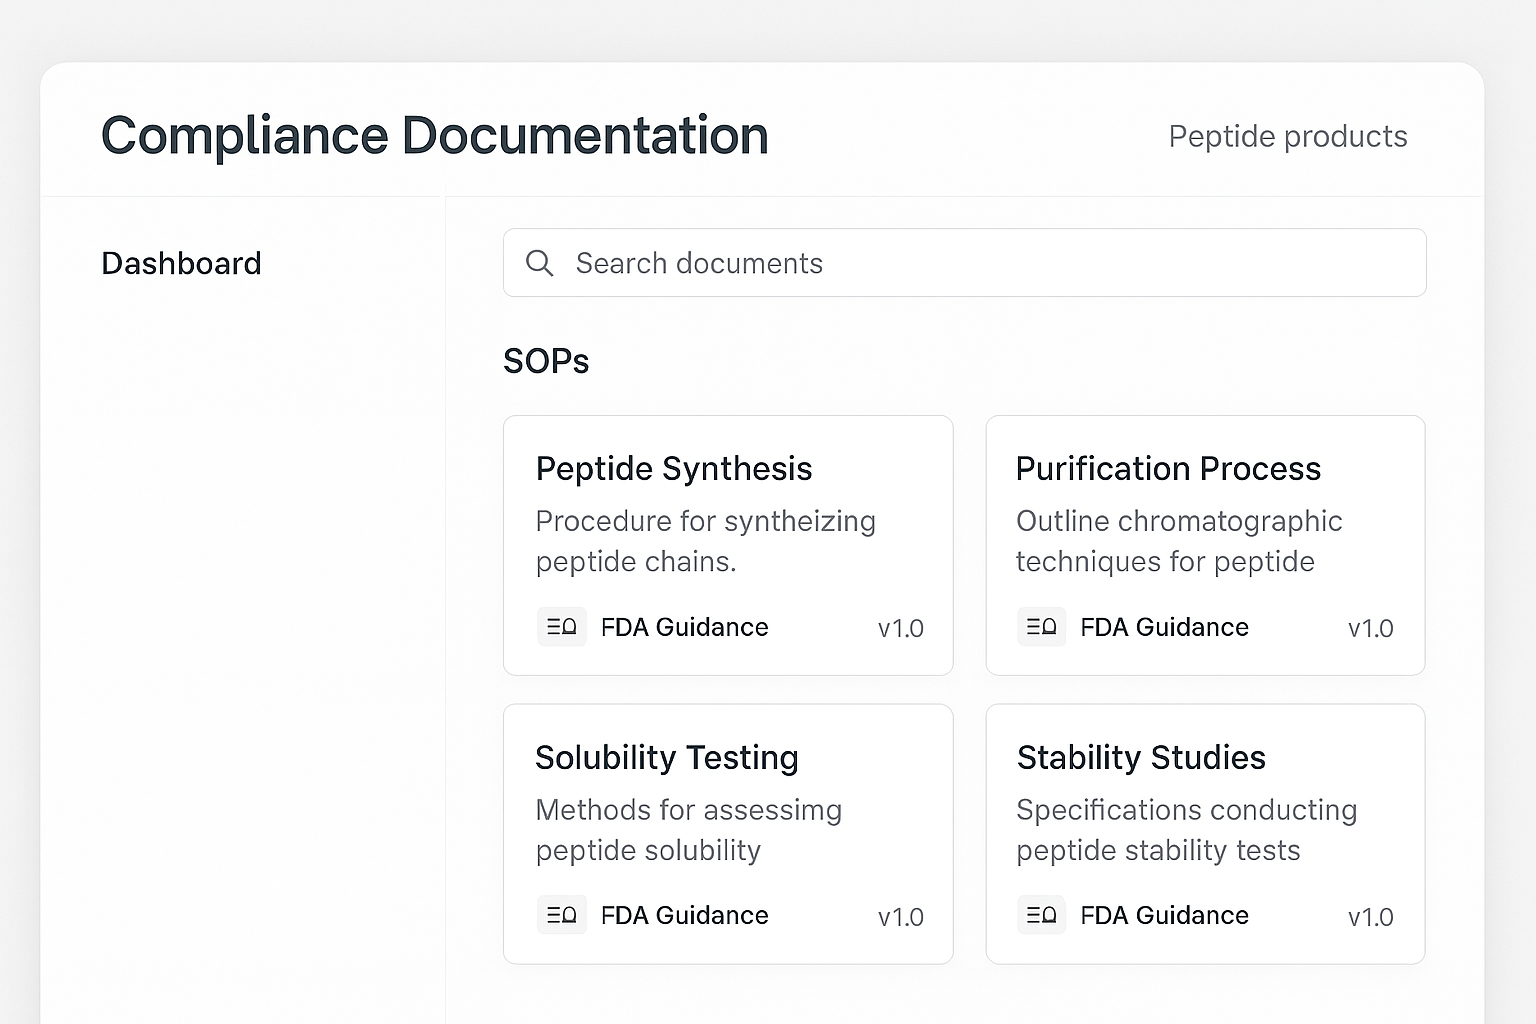This screenshot has width=1536, height=1024.
Task: Click the document icon on Stability Studies card
Action: [1041, 914]
